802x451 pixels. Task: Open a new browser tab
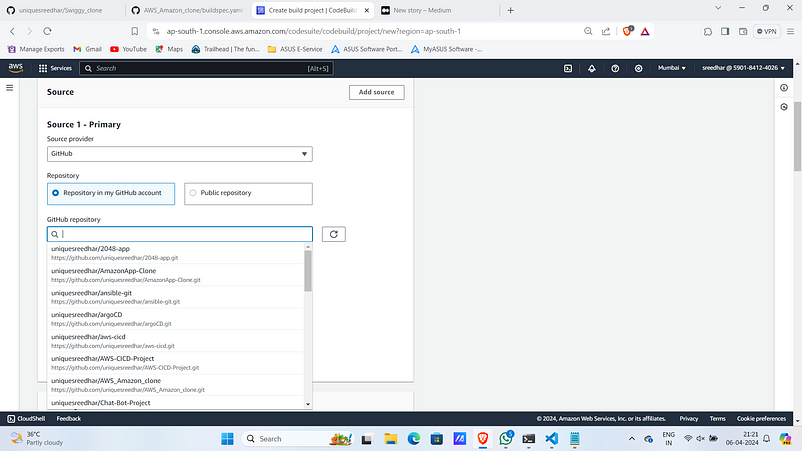(x=510, y=10)
